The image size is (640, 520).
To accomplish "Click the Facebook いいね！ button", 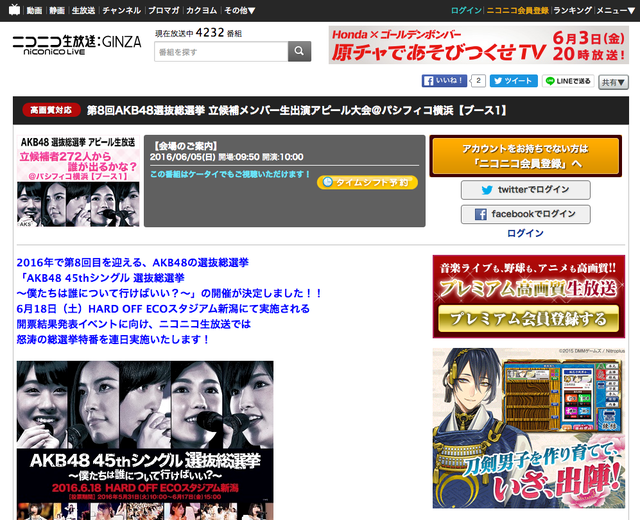I will (444, 81).
